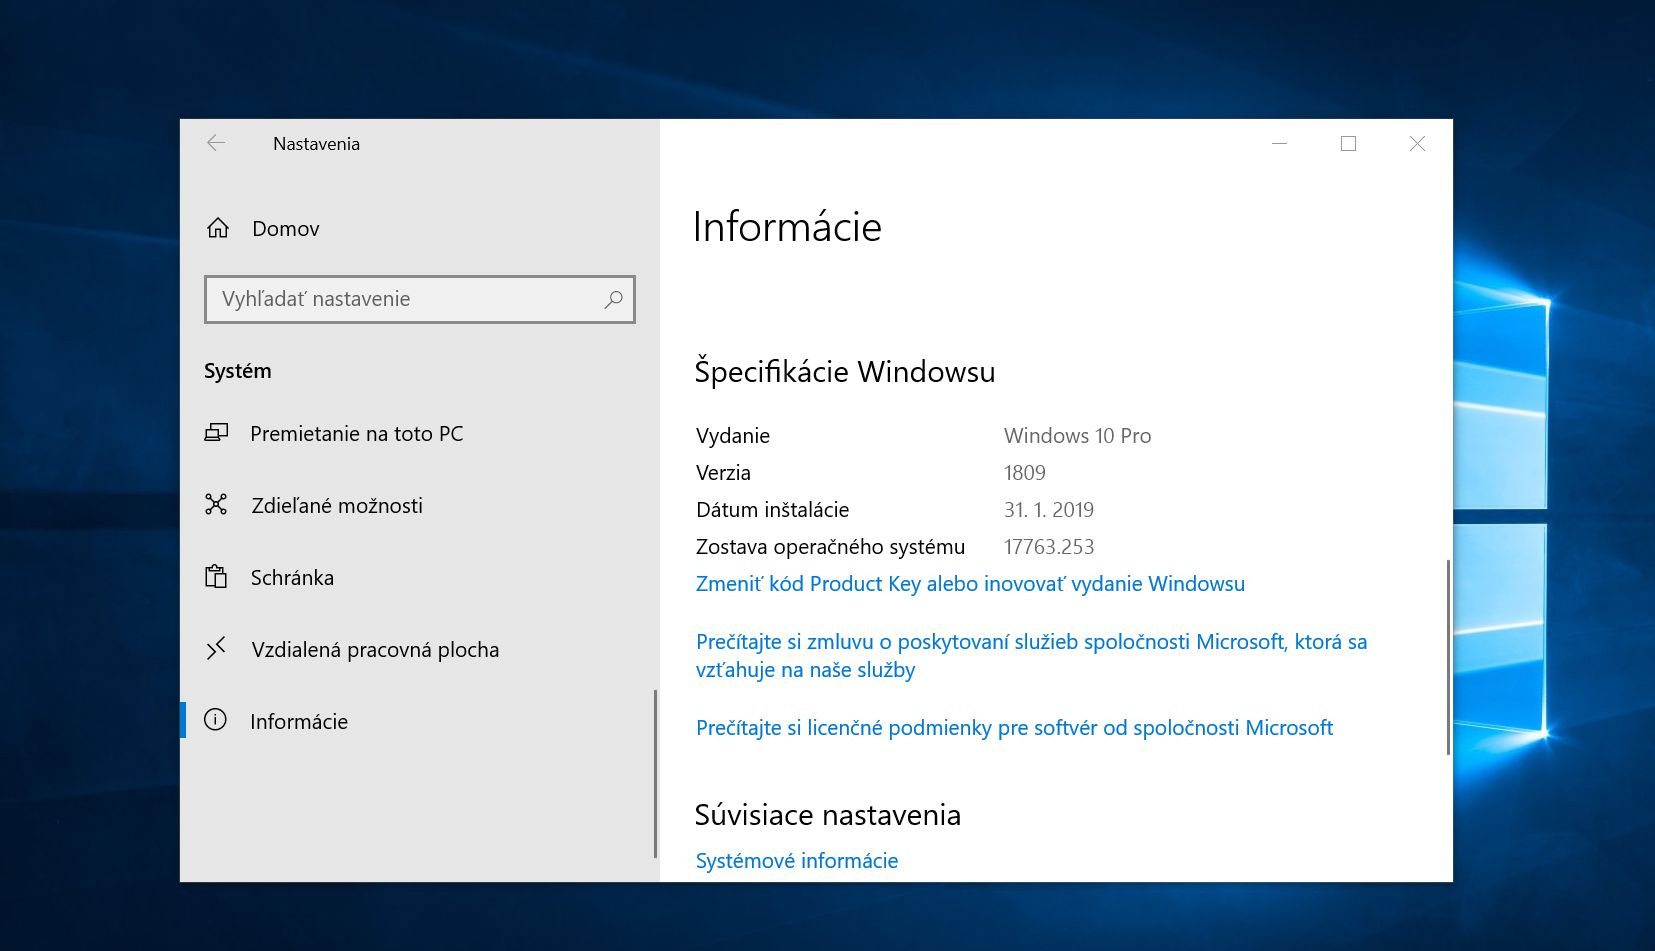
Task: Click the Vydanie label
Action: 733,436
